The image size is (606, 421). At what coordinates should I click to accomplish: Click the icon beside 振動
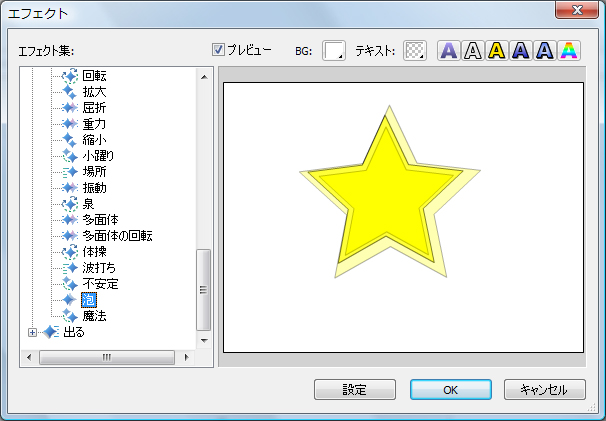[x=70, y=188]
